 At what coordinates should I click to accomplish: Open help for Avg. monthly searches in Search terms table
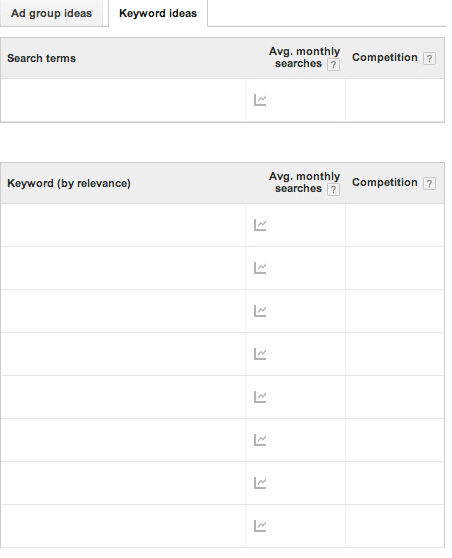tap(333, 65)
